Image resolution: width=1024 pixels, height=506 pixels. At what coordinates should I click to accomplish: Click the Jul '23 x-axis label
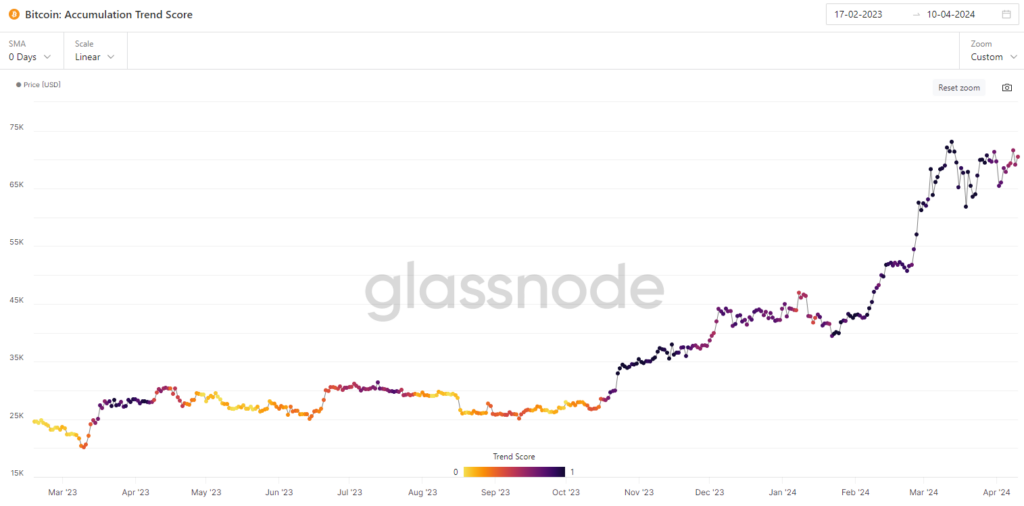(x=350, y=491)
